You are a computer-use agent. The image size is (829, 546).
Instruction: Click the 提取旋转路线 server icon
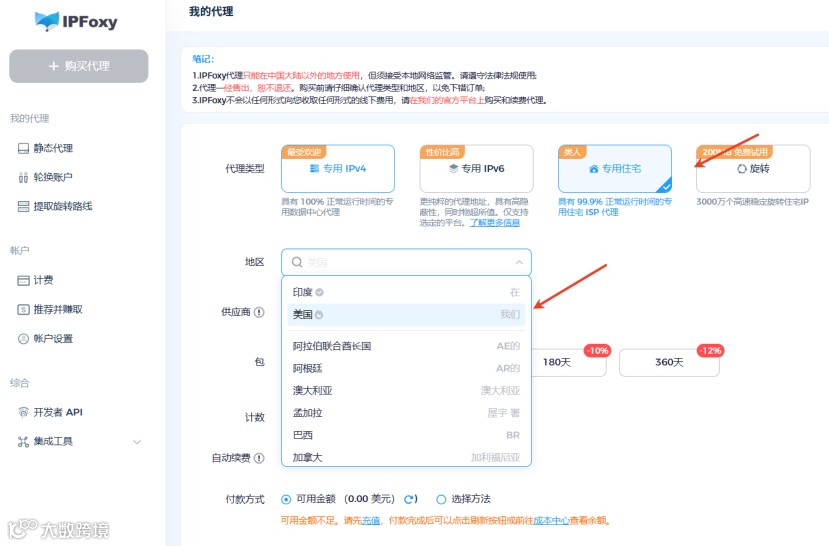(23, 206)
